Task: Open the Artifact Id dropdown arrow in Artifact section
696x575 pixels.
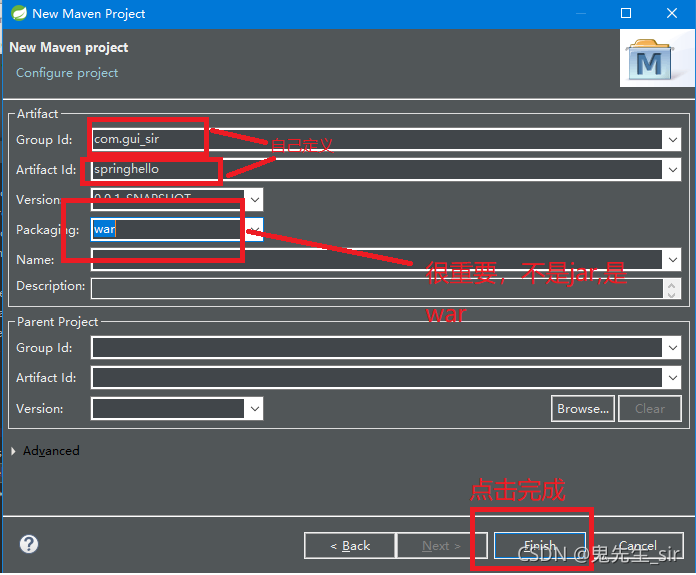Action: click(672, 170)
